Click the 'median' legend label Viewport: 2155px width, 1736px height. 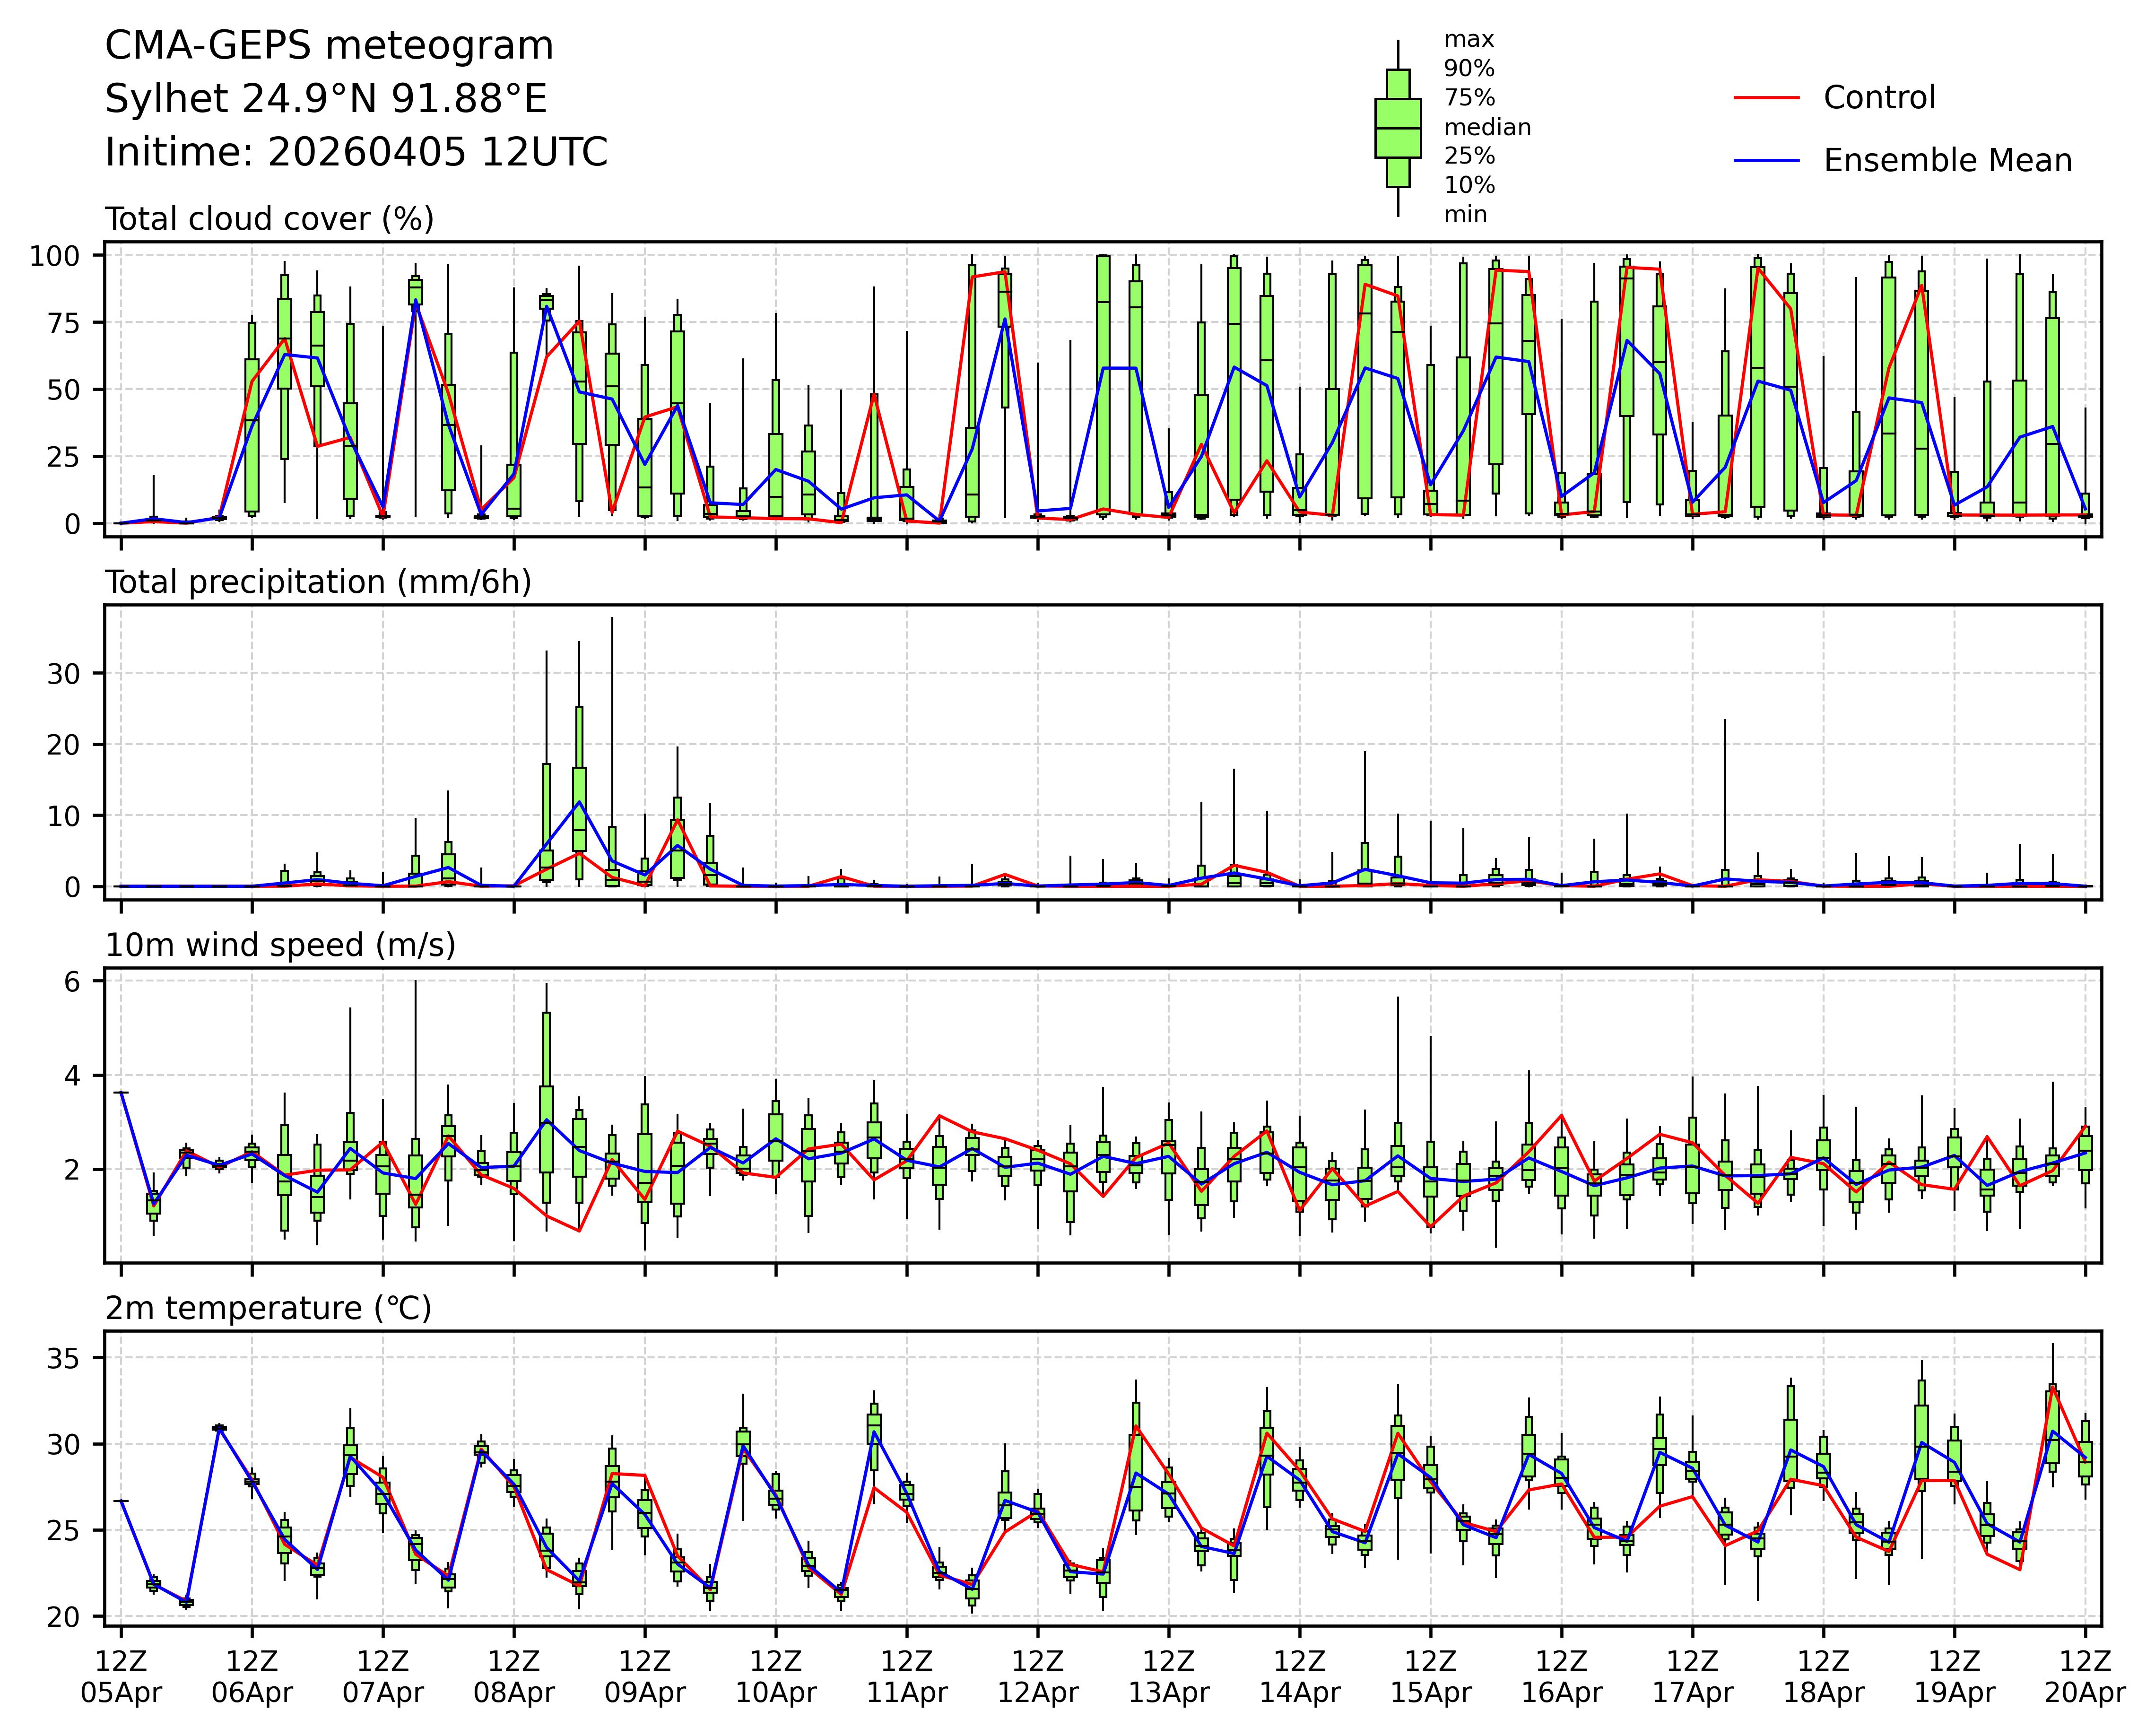coord(1487,127)
